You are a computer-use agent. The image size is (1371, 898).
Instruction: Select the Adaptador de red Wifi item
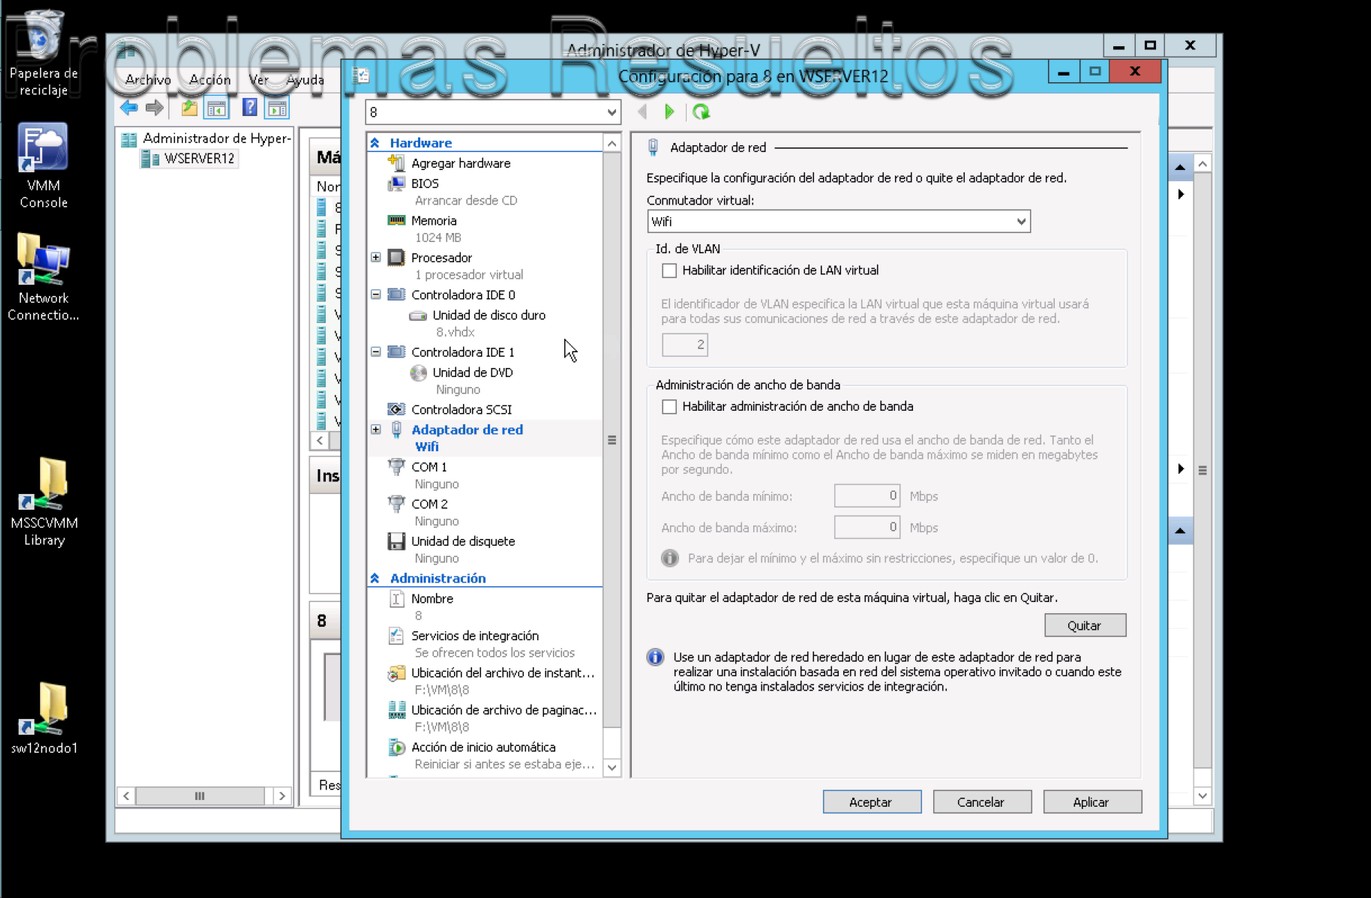466,438
